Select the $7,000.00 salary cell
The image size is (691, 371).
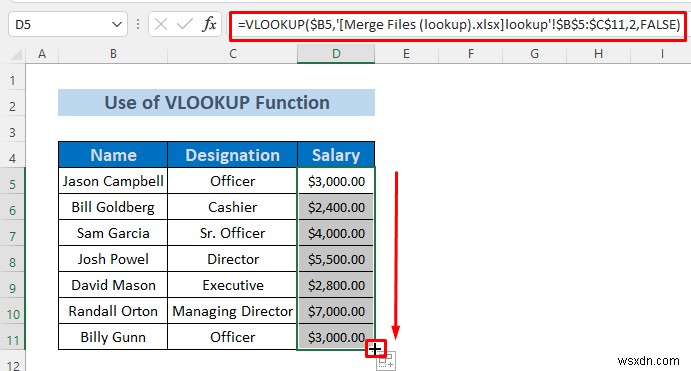[336, 311]
